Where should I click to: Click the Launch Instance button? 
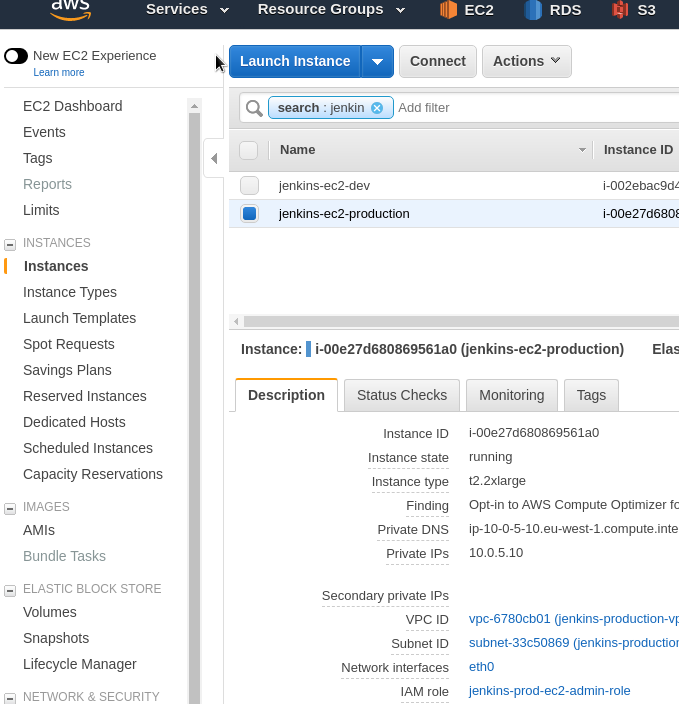[295, 62]
